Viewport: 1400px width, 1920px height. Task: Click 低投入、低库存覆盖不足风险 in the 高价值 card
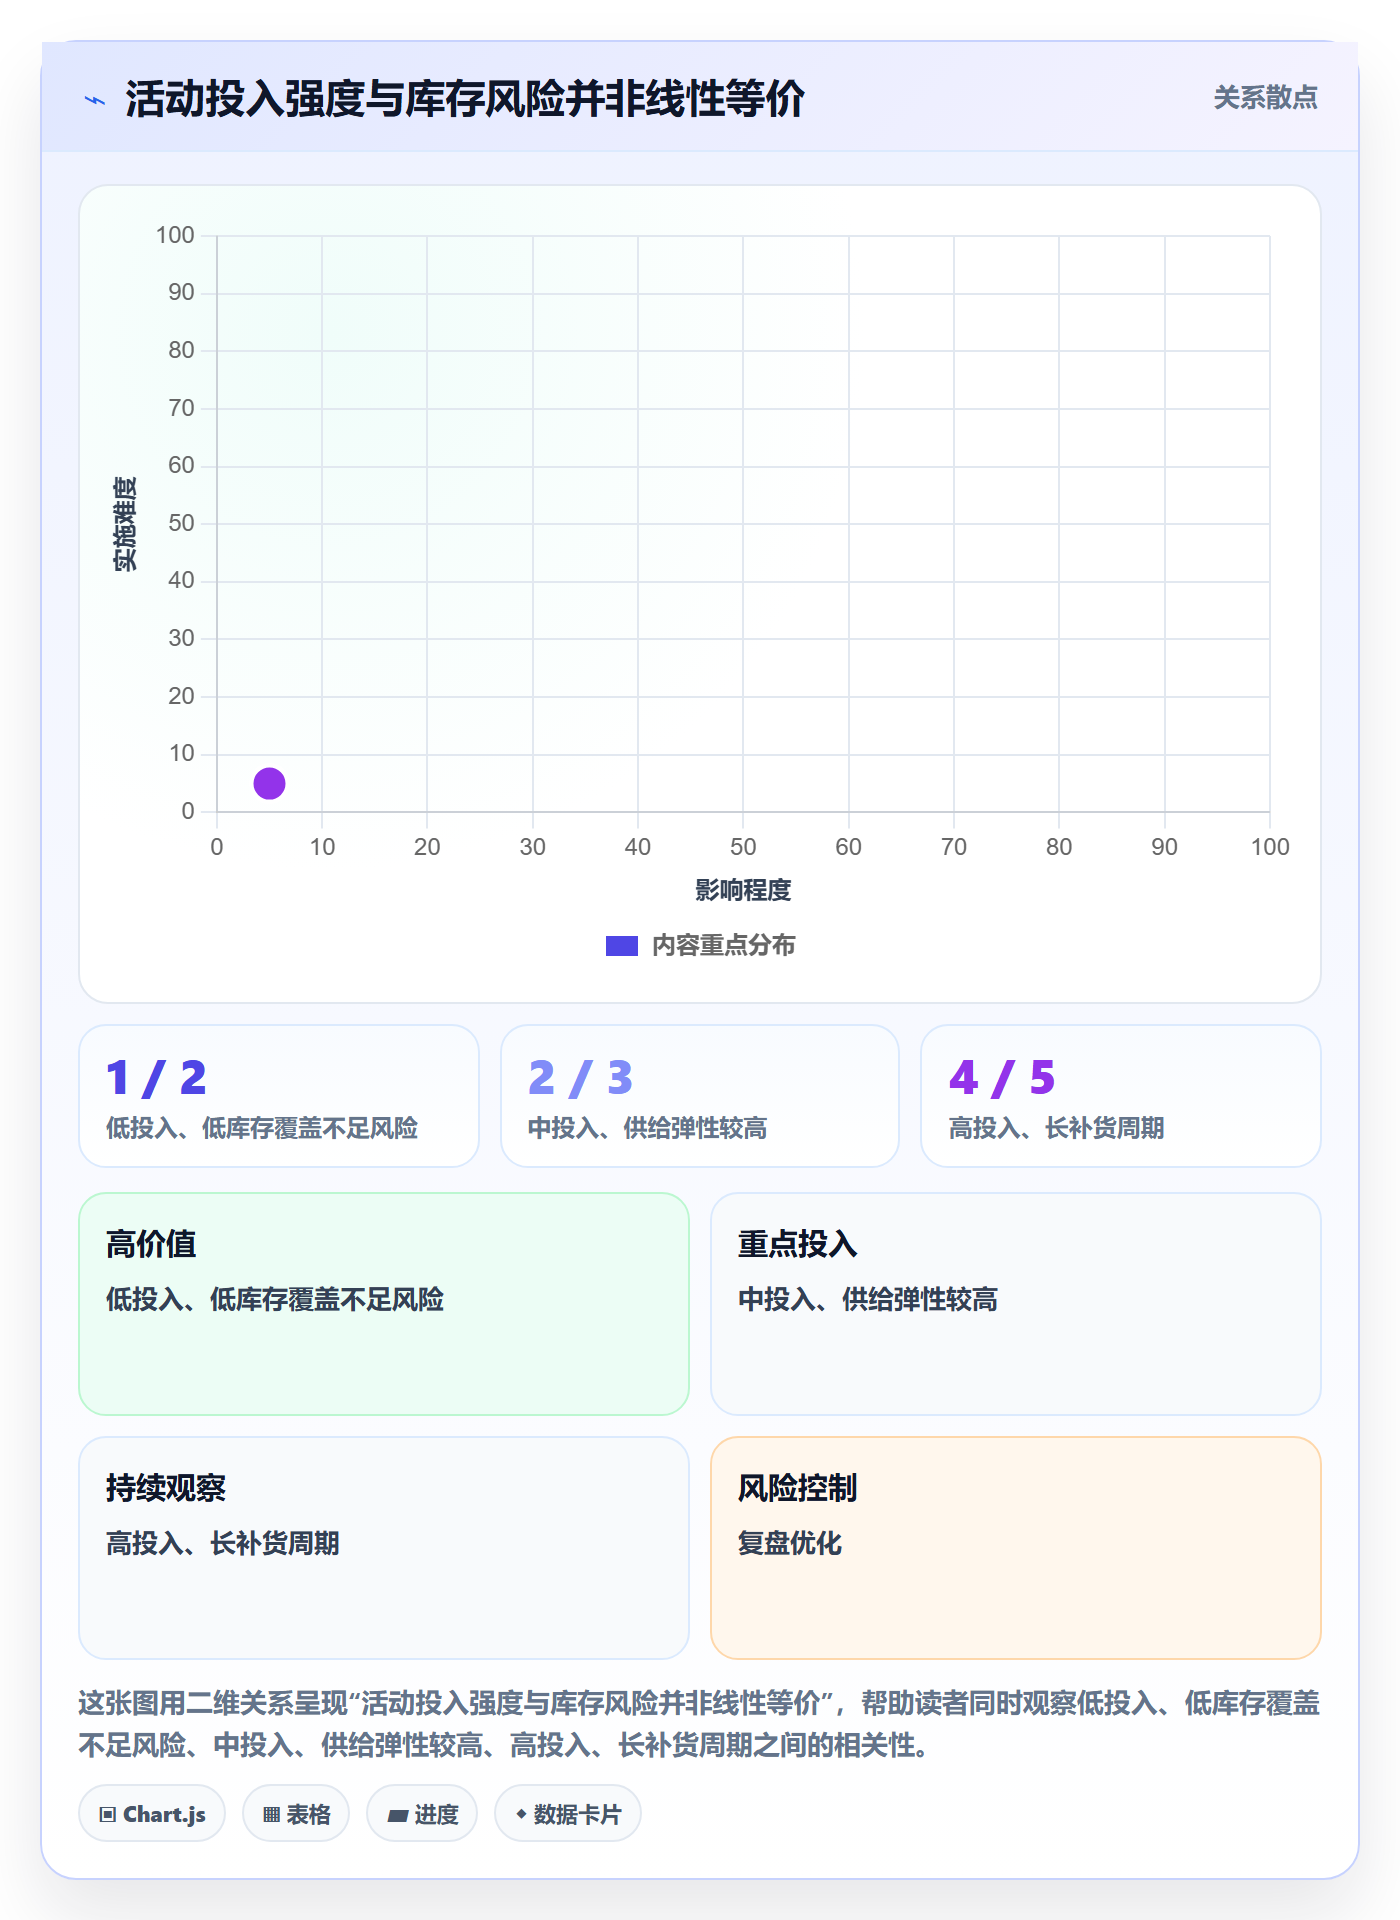click(x=275, y=1299)
